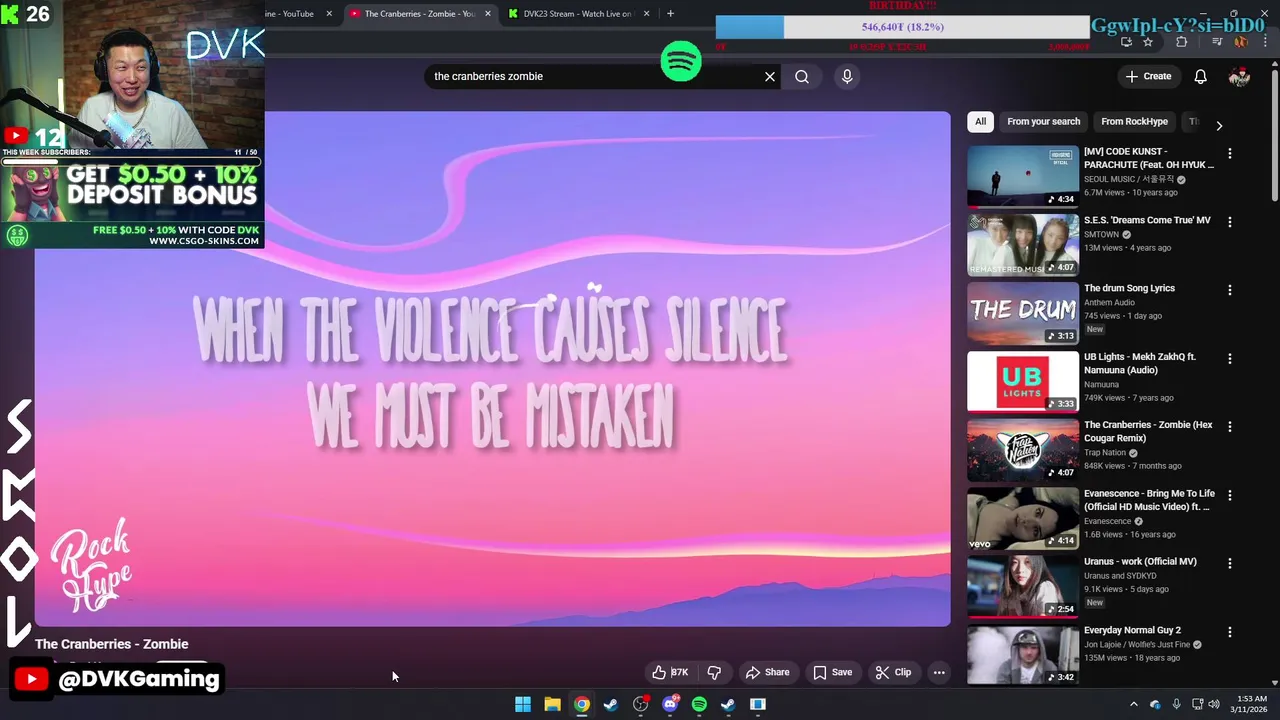Image resolution: width=1280 pixels, height=720 pixels.
Task: Open the Chrome profile avatar
Action: pyautogui.click(x=1241, y=42)
